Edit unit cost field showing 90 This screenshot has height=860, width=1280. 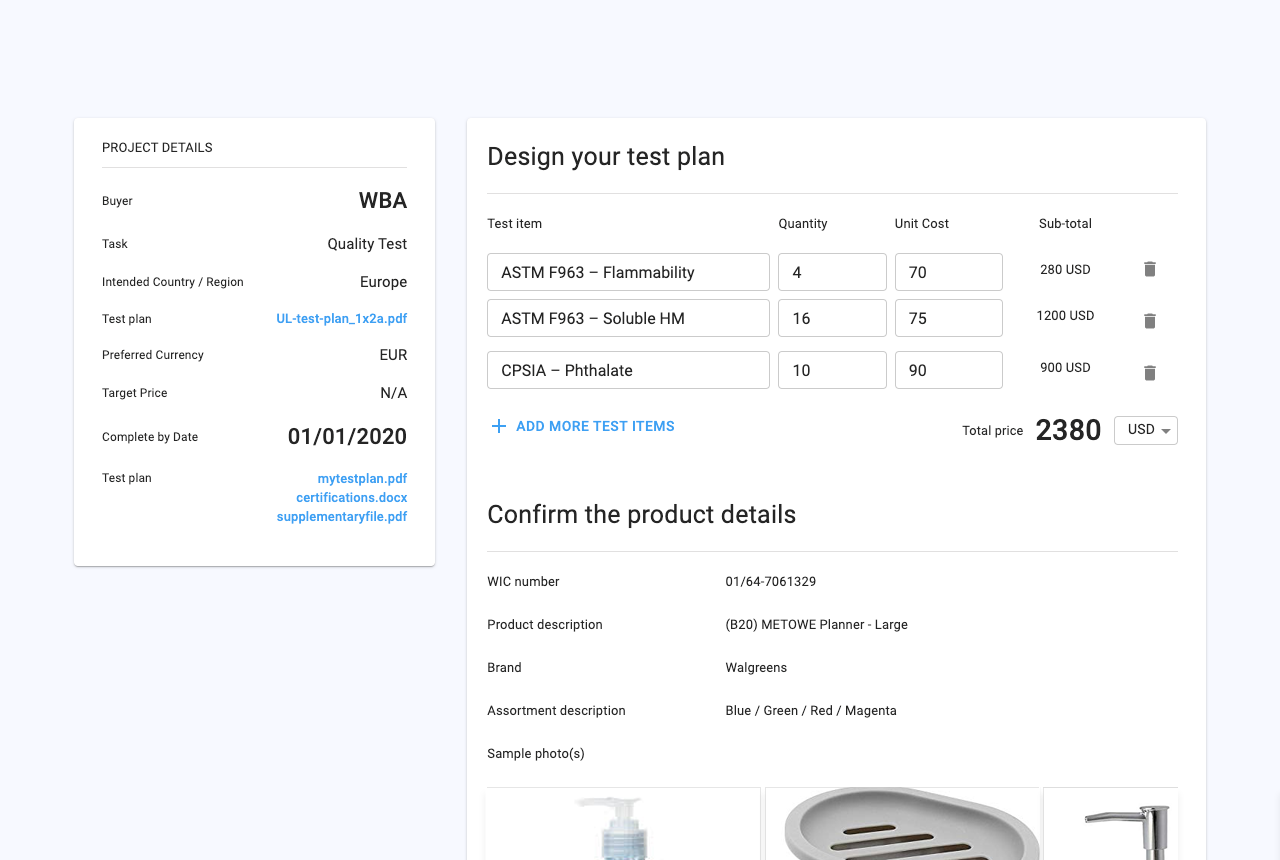(x=948, y=370)
